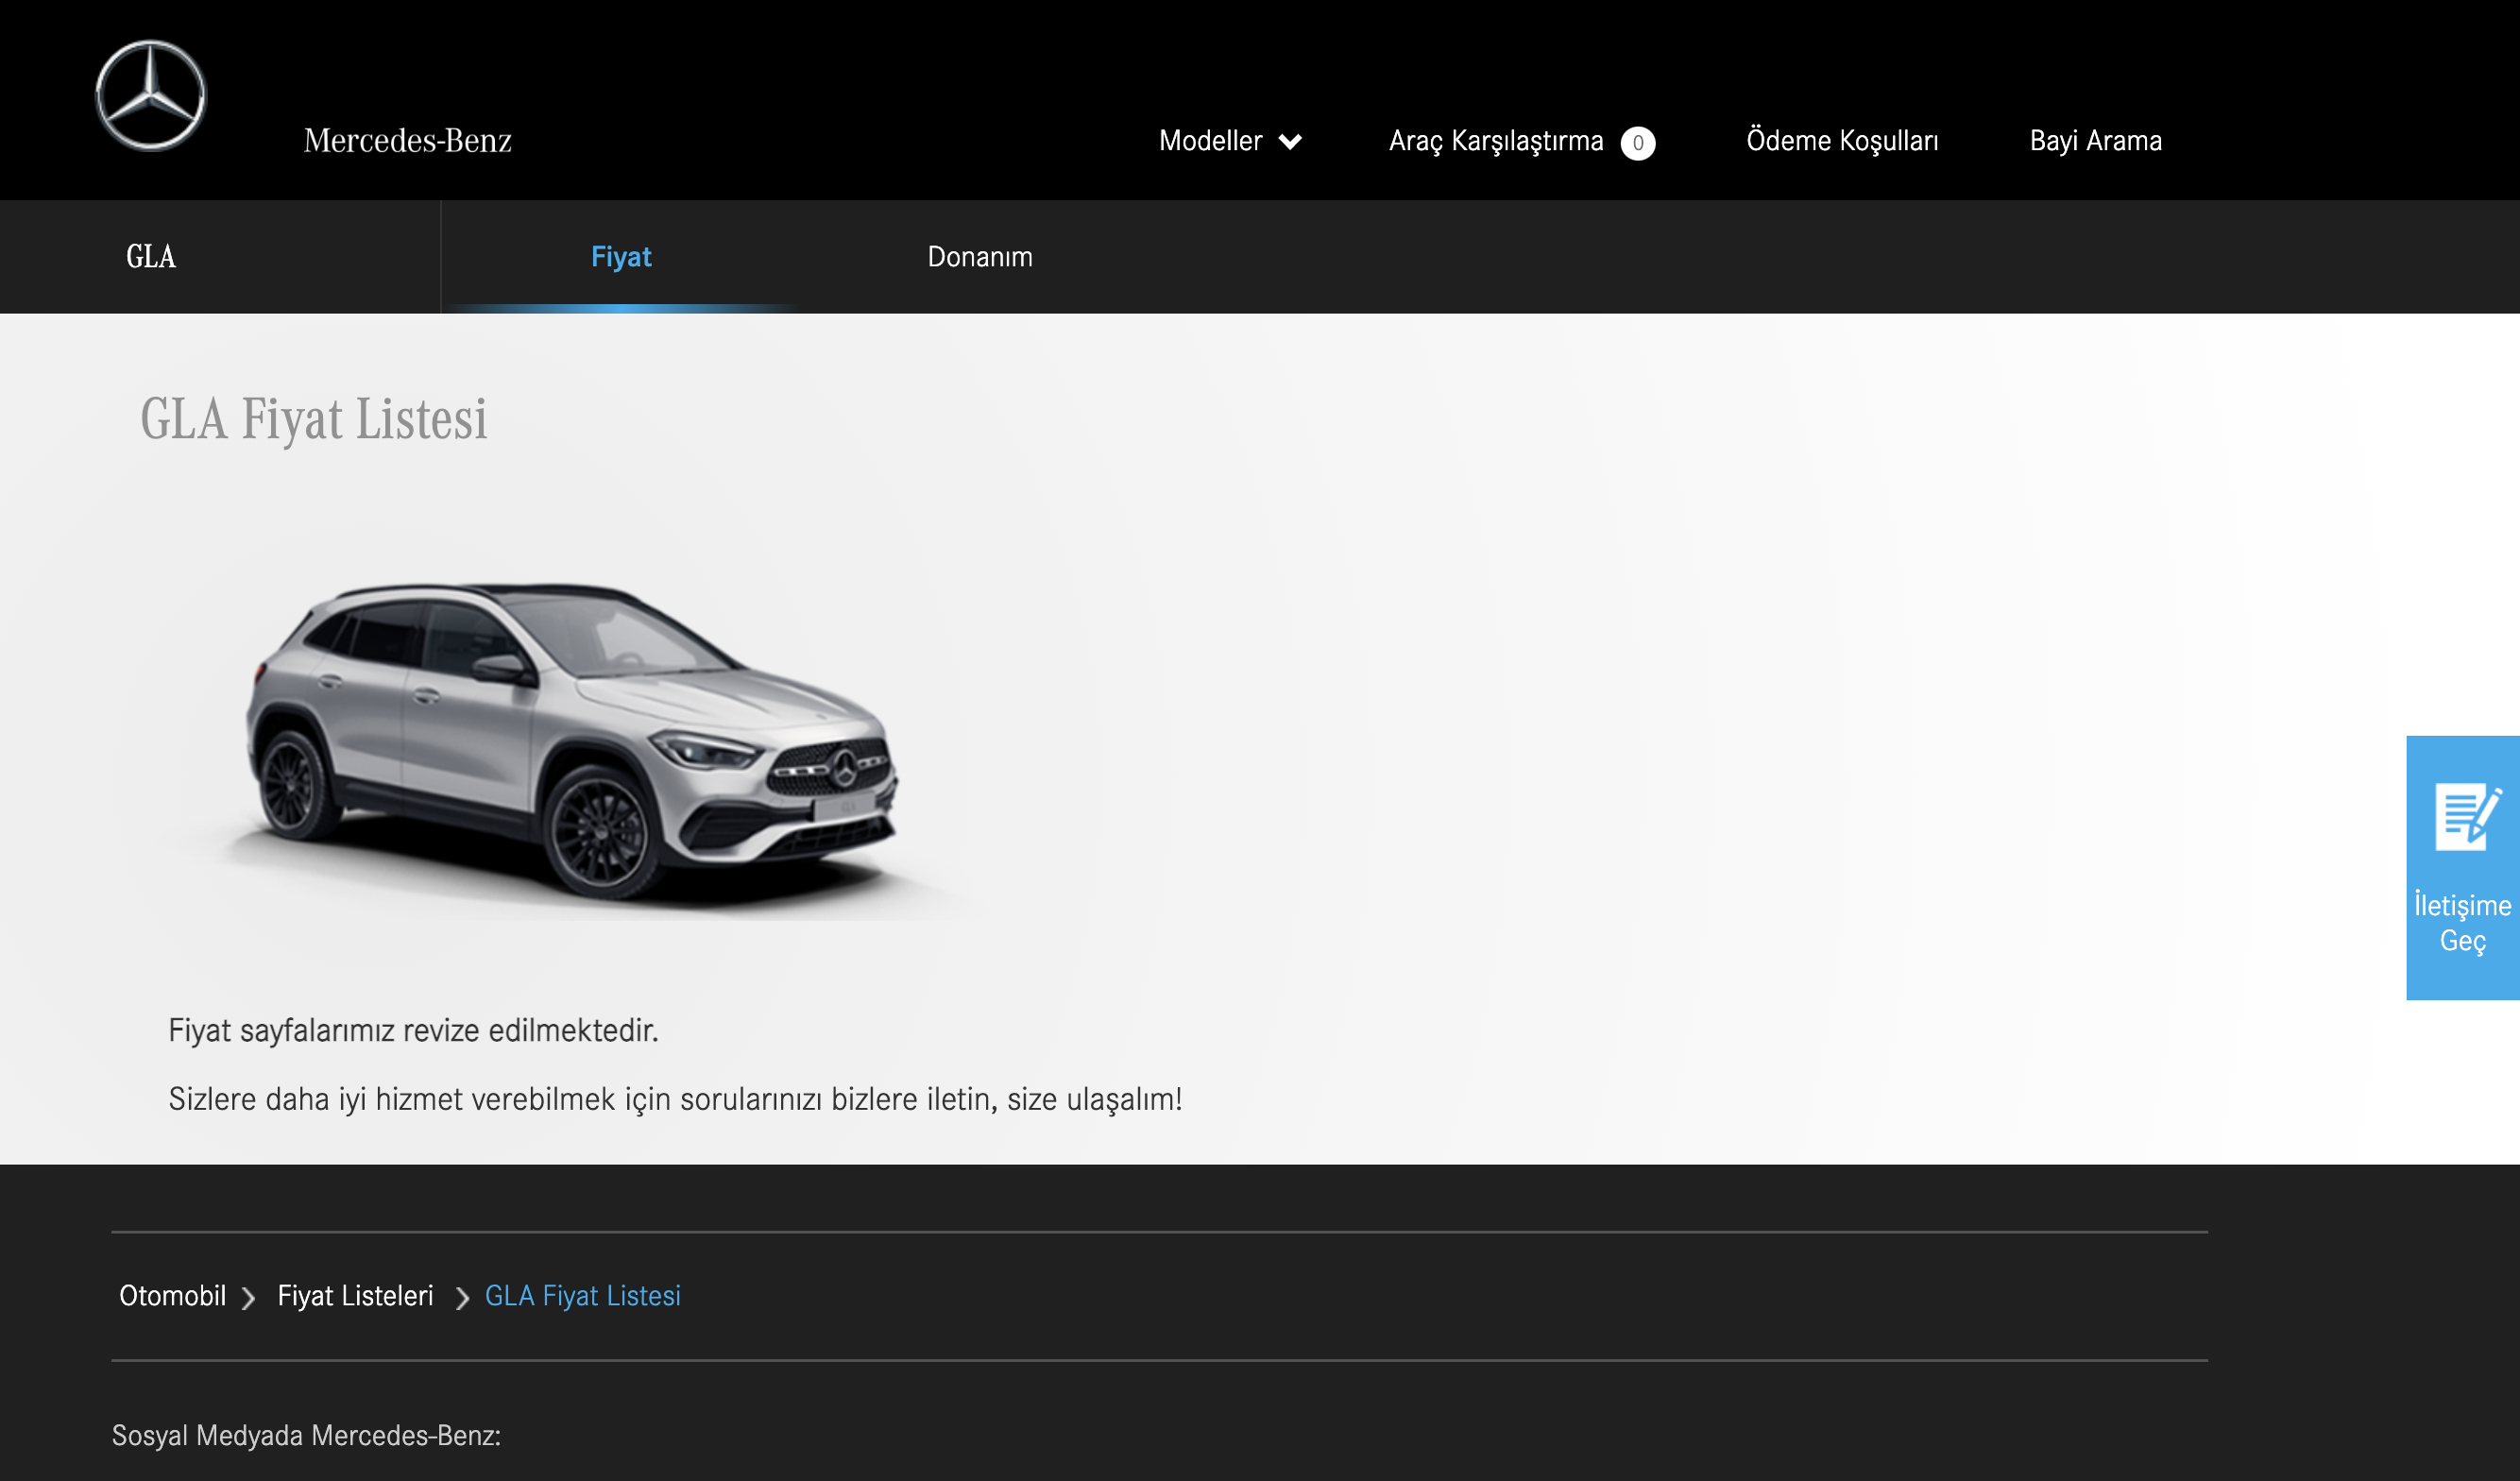Select the star emblem on the GLA grille
This screenshot has height=1481, width=2520.
845,768
